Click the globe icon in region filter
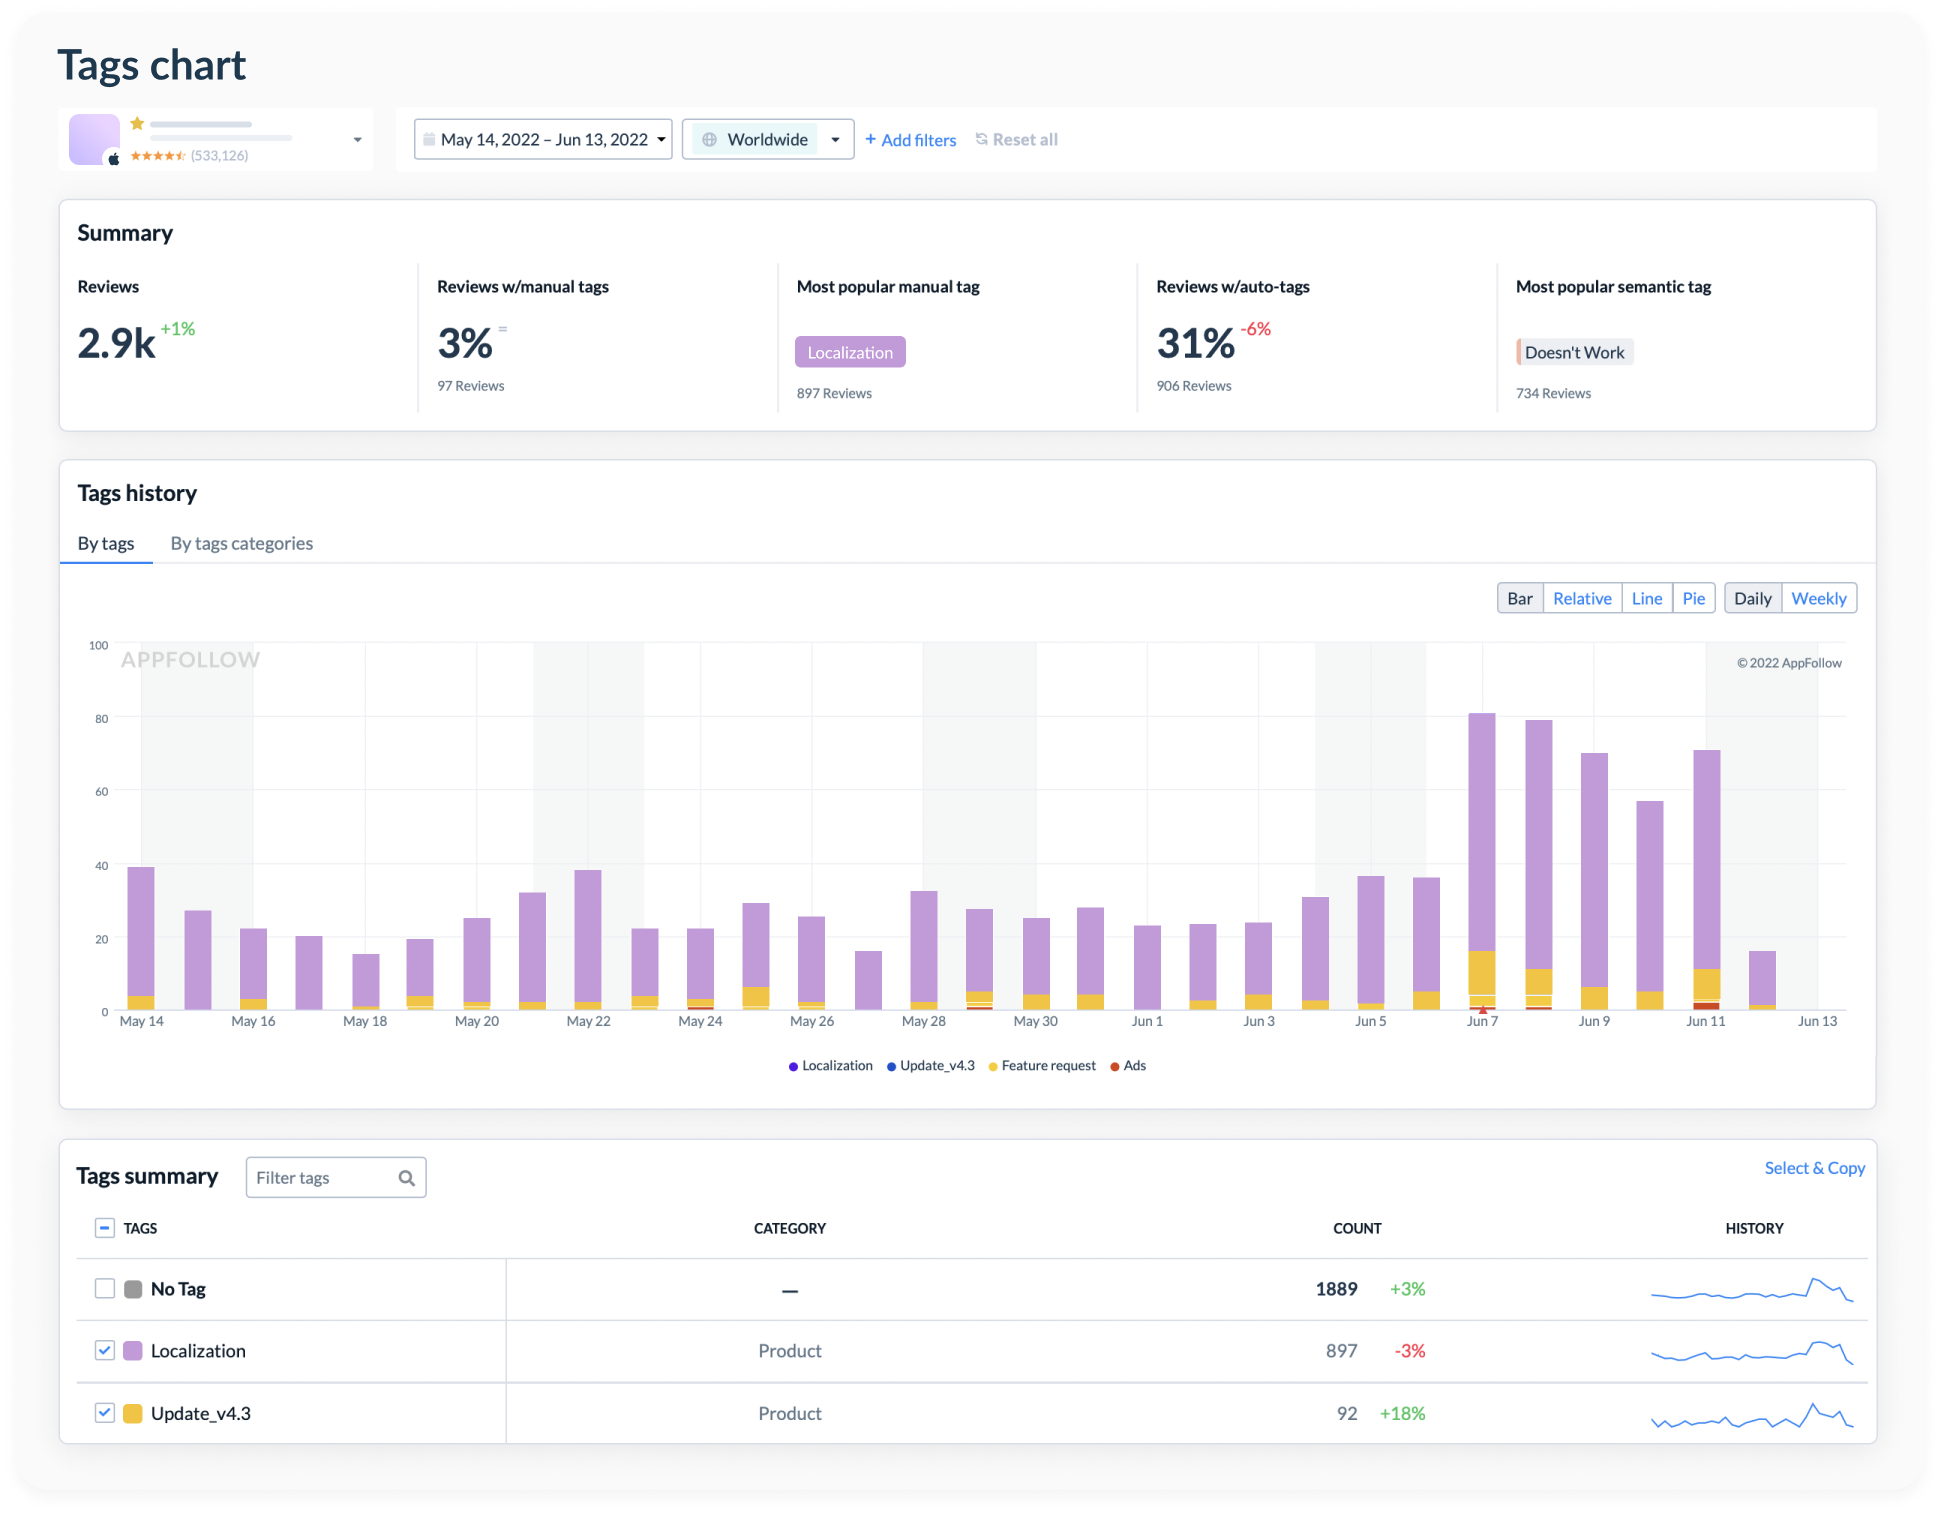Viewport: 1942px width, 1514px height. pos(709,139)
